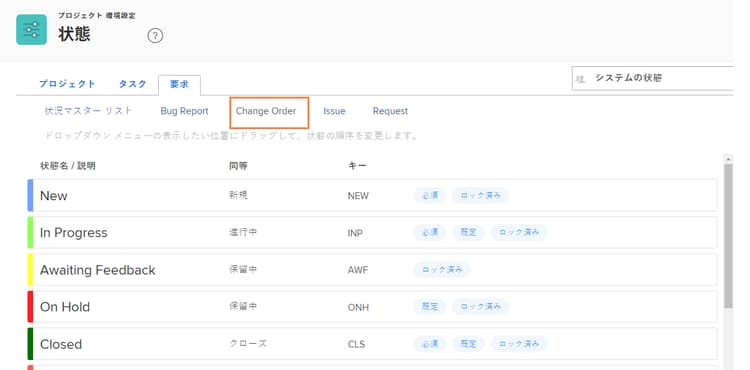Click the 必須 badge in New row
The image size is (750, 370).
430,196
